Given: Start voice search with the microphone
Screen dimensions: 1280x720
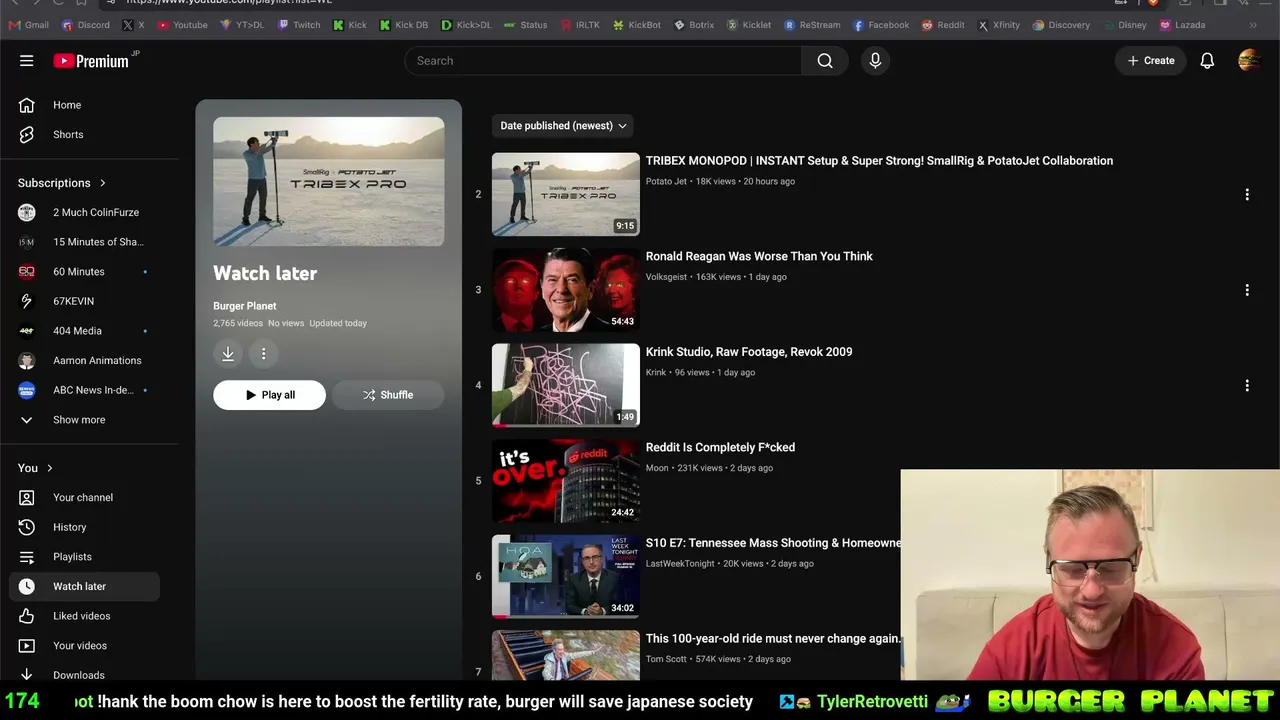Looking at the screenshot, I should click(875, 61).
